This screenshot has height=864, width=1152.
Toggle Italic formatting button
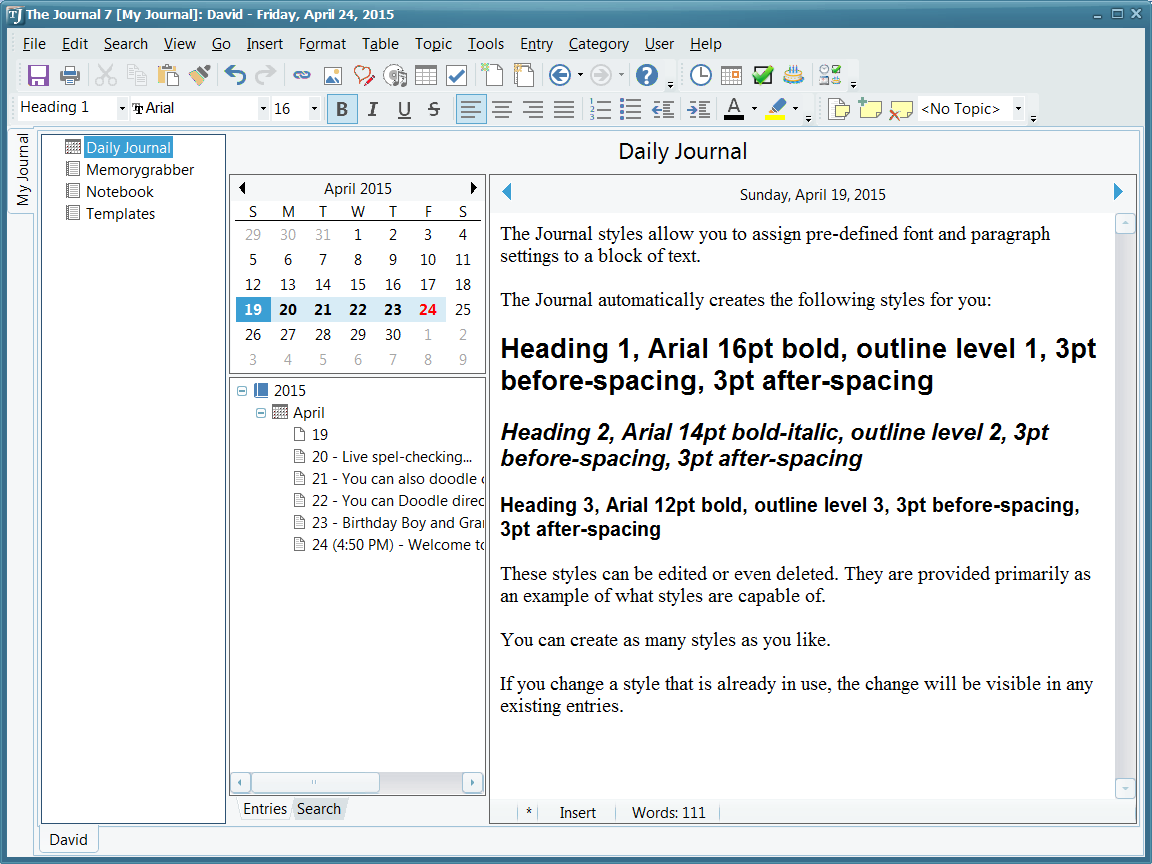tap(373, 109)
